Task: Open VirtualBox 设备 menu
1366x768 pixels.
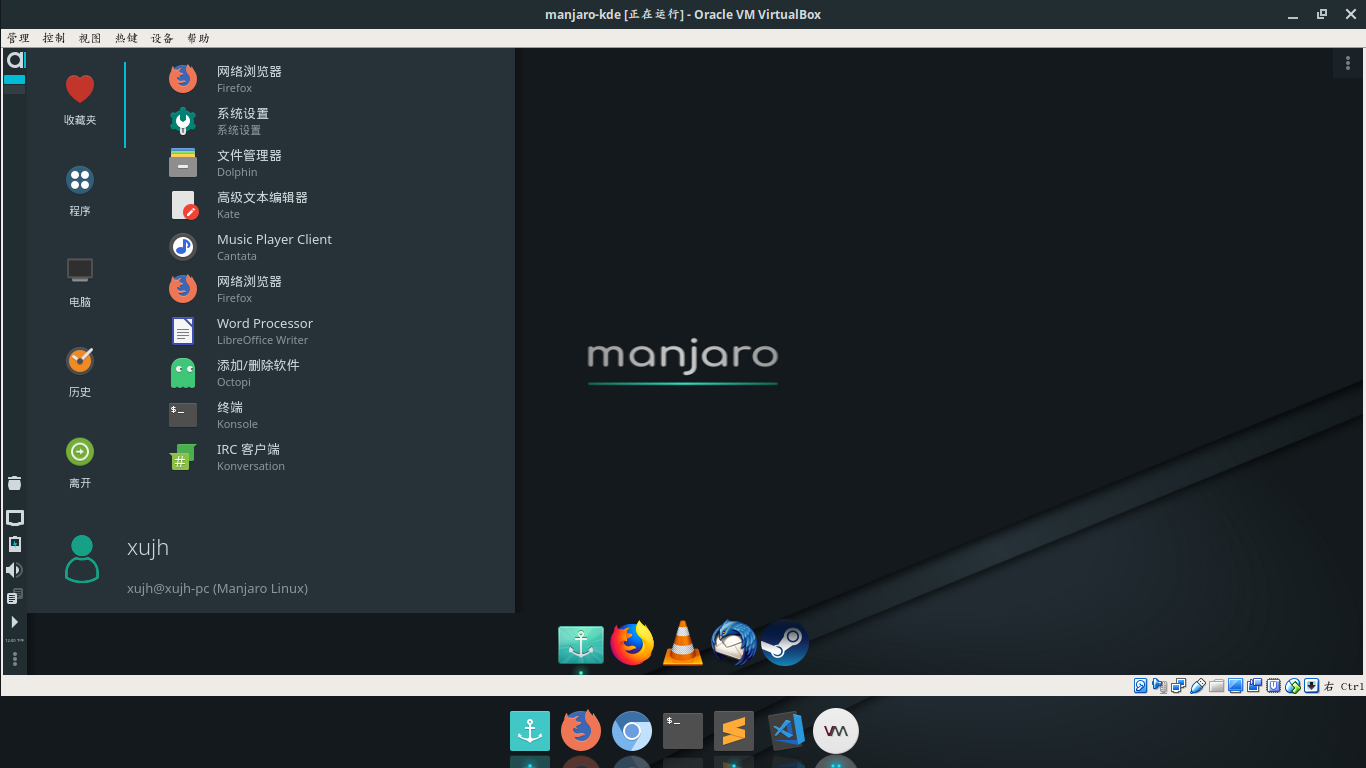Action: click(162, 38)
